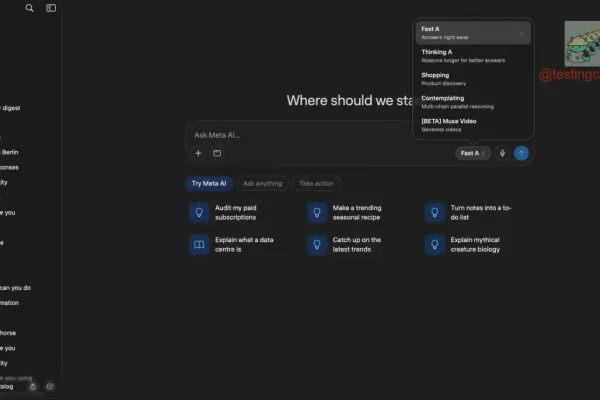600x400 pixels.
Task: Send the prompt with the blue arrow button
Action: click(521, 153)
